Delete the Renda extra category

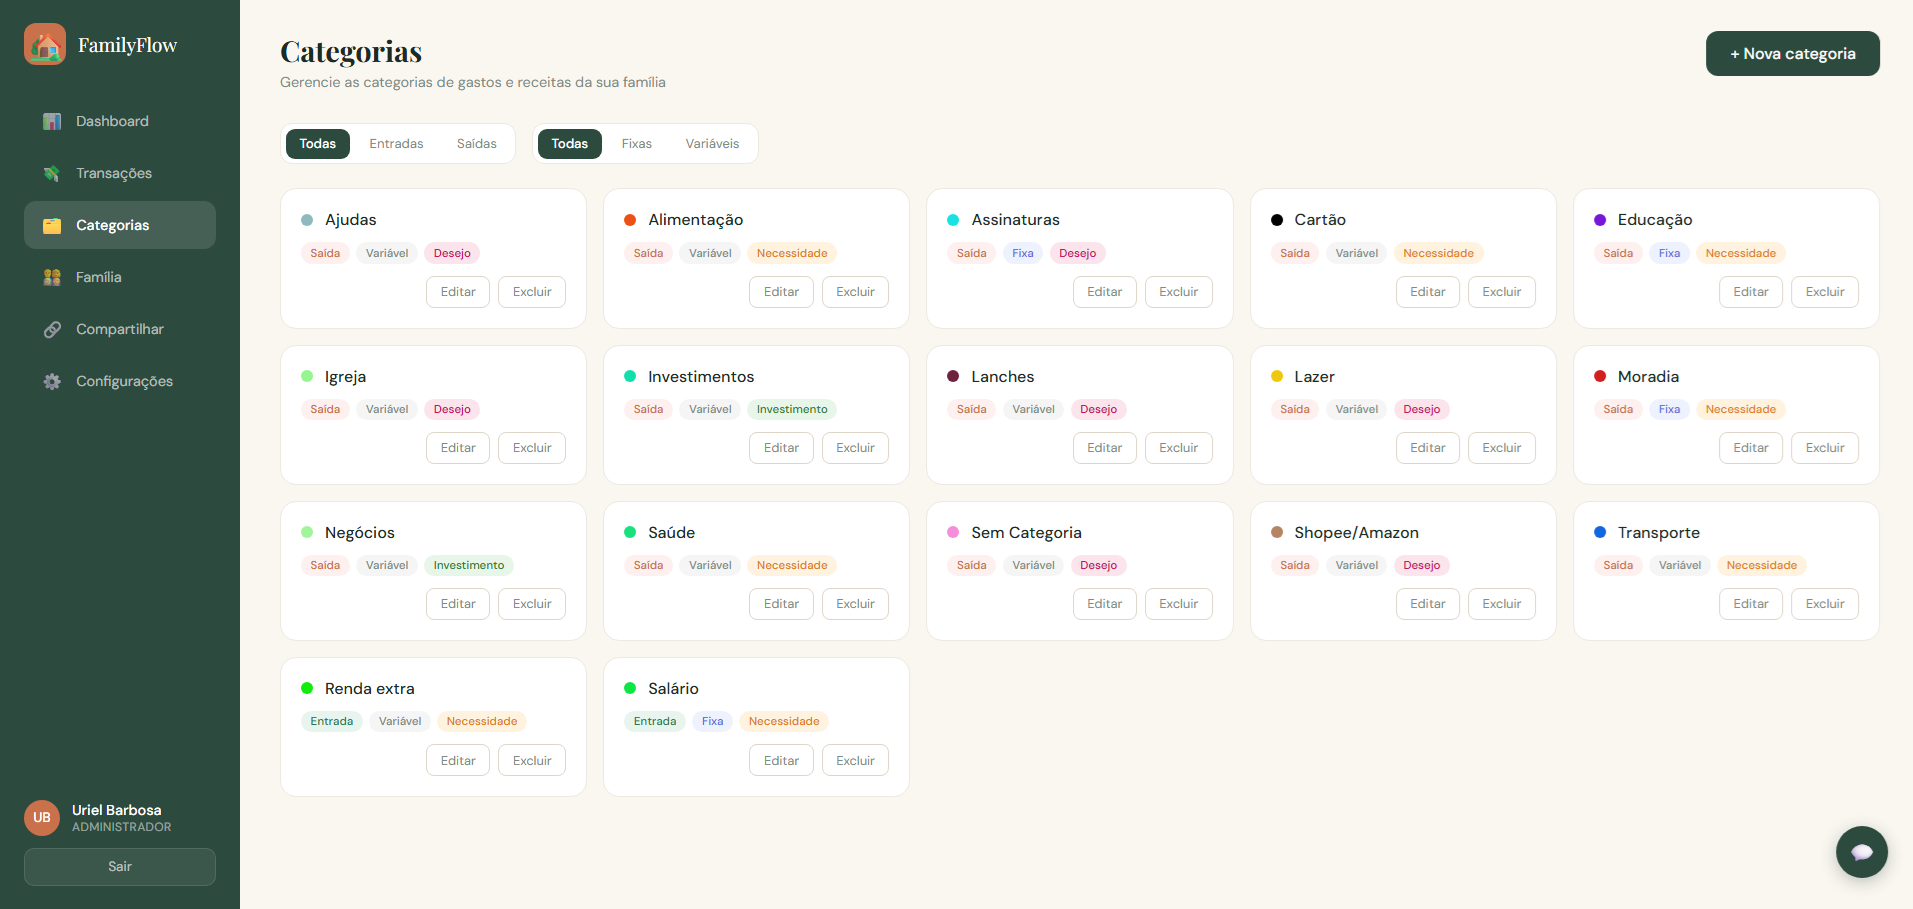tap(532, 761)
